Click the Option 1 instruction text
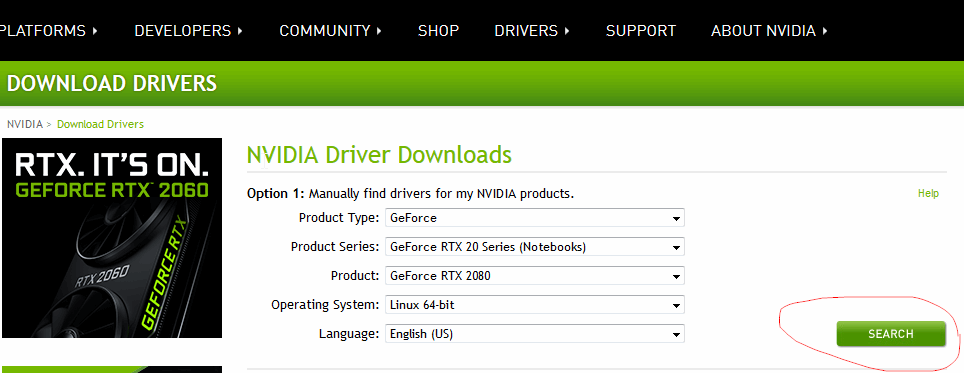The height and width of the screenshot is (373, 964). click(410, 194)
